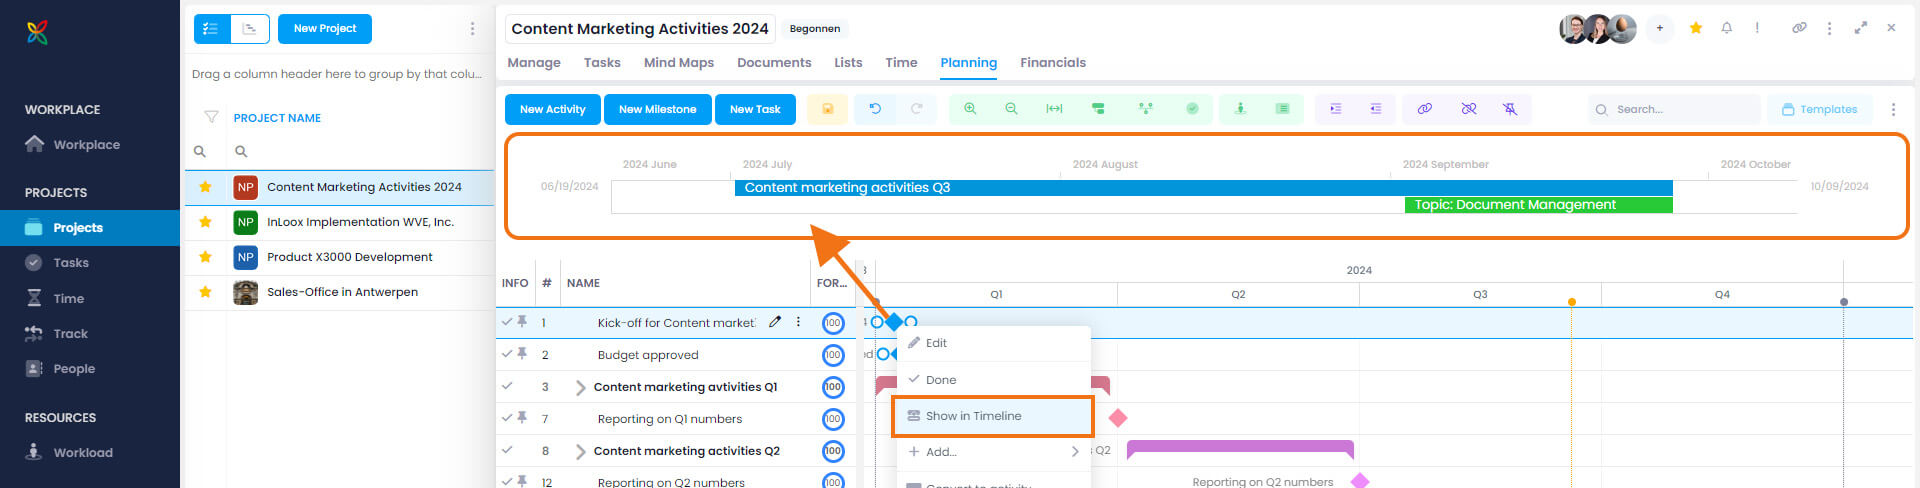The height and width of the screenshot is (488, 1920).
Task: Add a team member with plus icon
Action: tap(1659, 28)
